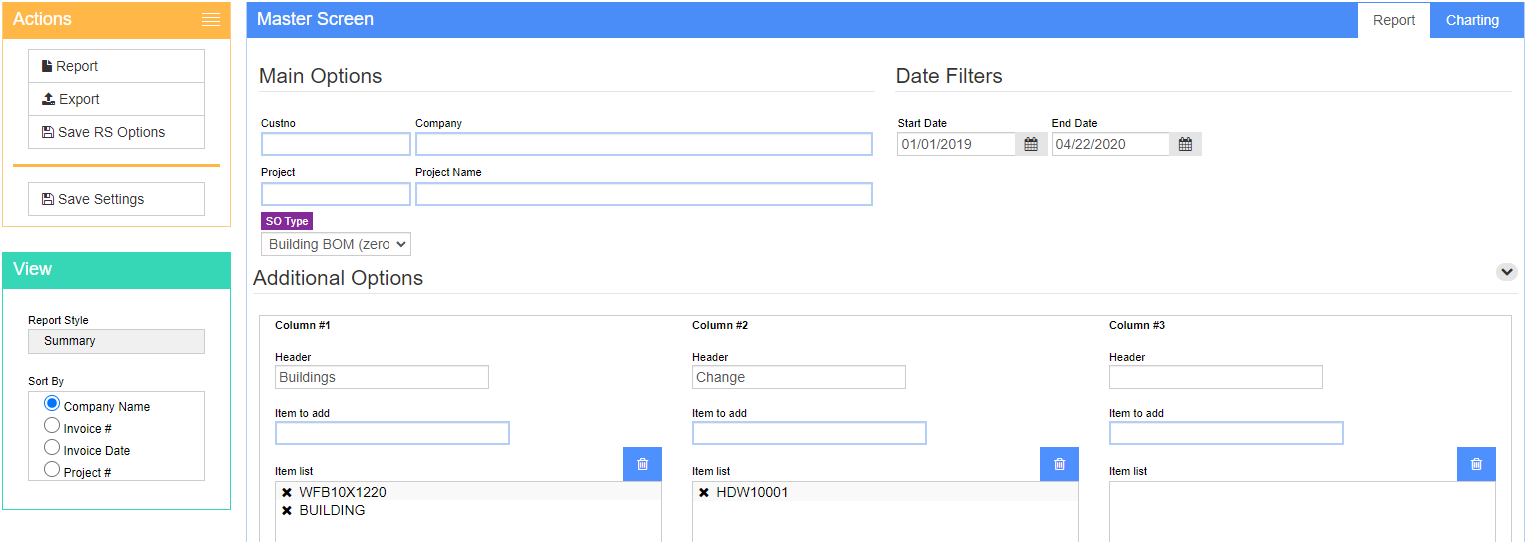Focus the empty Column #3 Header field
Screen dimensions: 1527x542
coord(1216,377)
